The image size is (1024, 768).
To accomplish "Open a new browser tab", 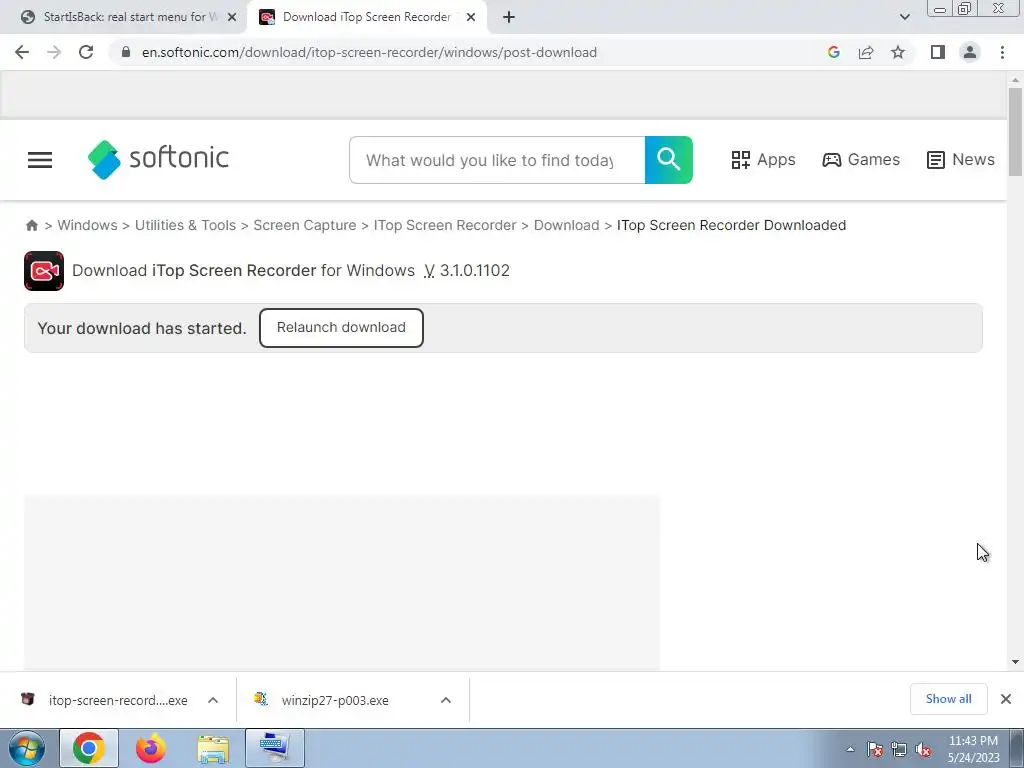I will click(x=509, y=17).
